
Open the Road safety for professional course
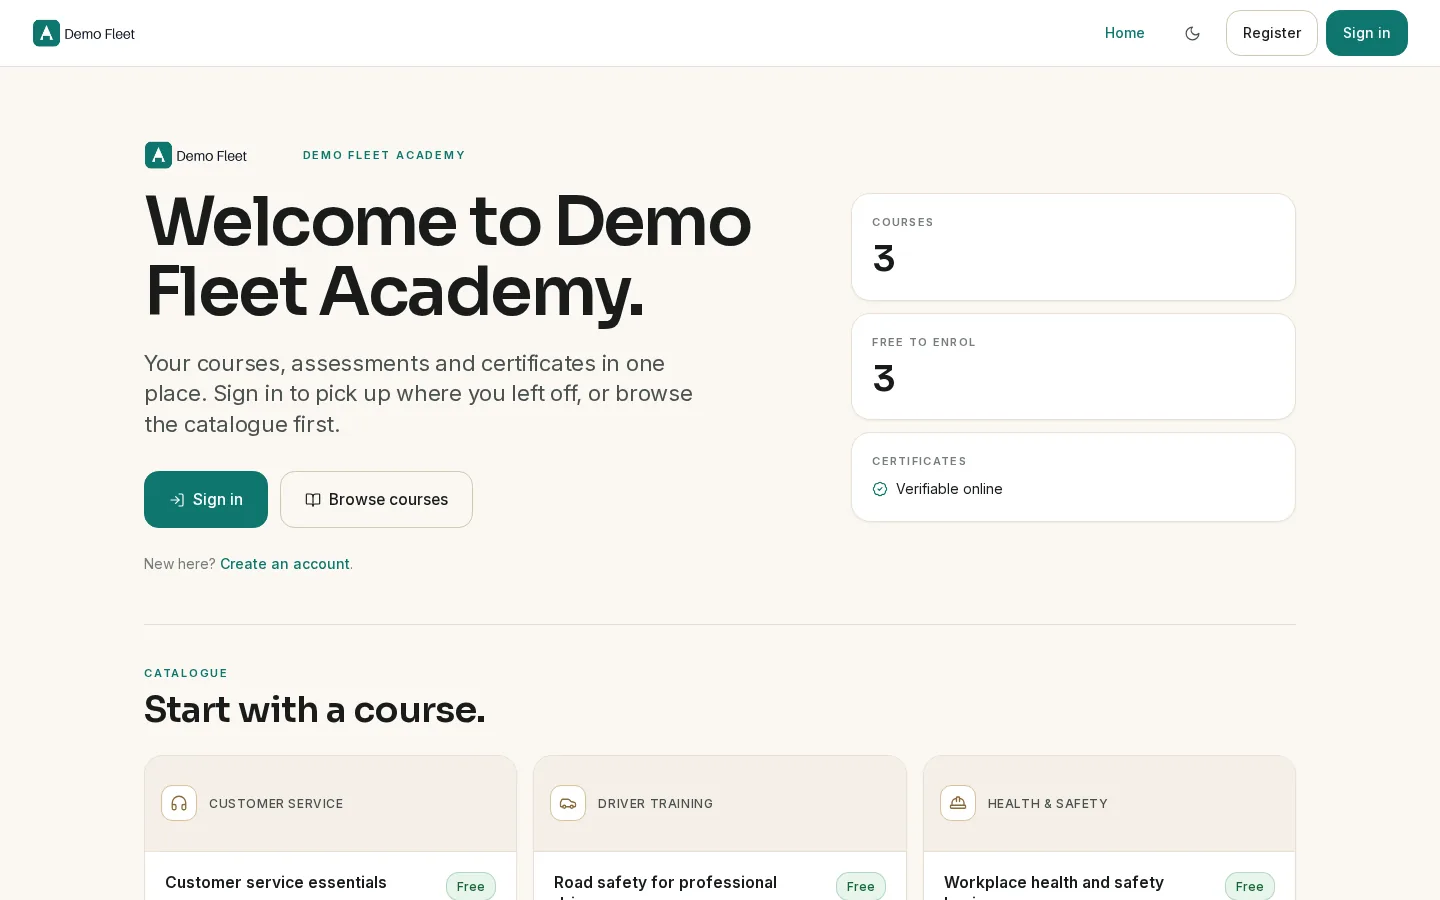tap(665, 886)
